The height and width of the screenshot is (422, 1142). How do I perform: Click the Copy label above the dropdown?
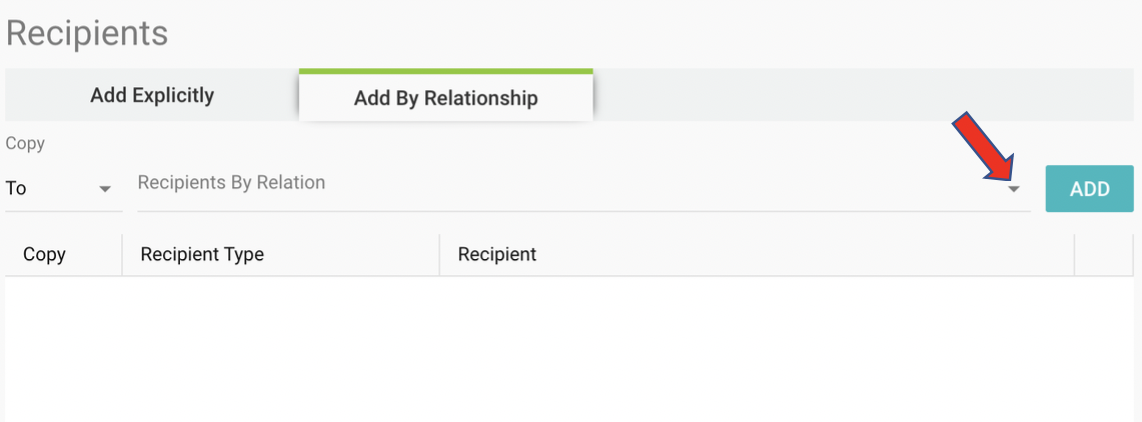(25, 143)
